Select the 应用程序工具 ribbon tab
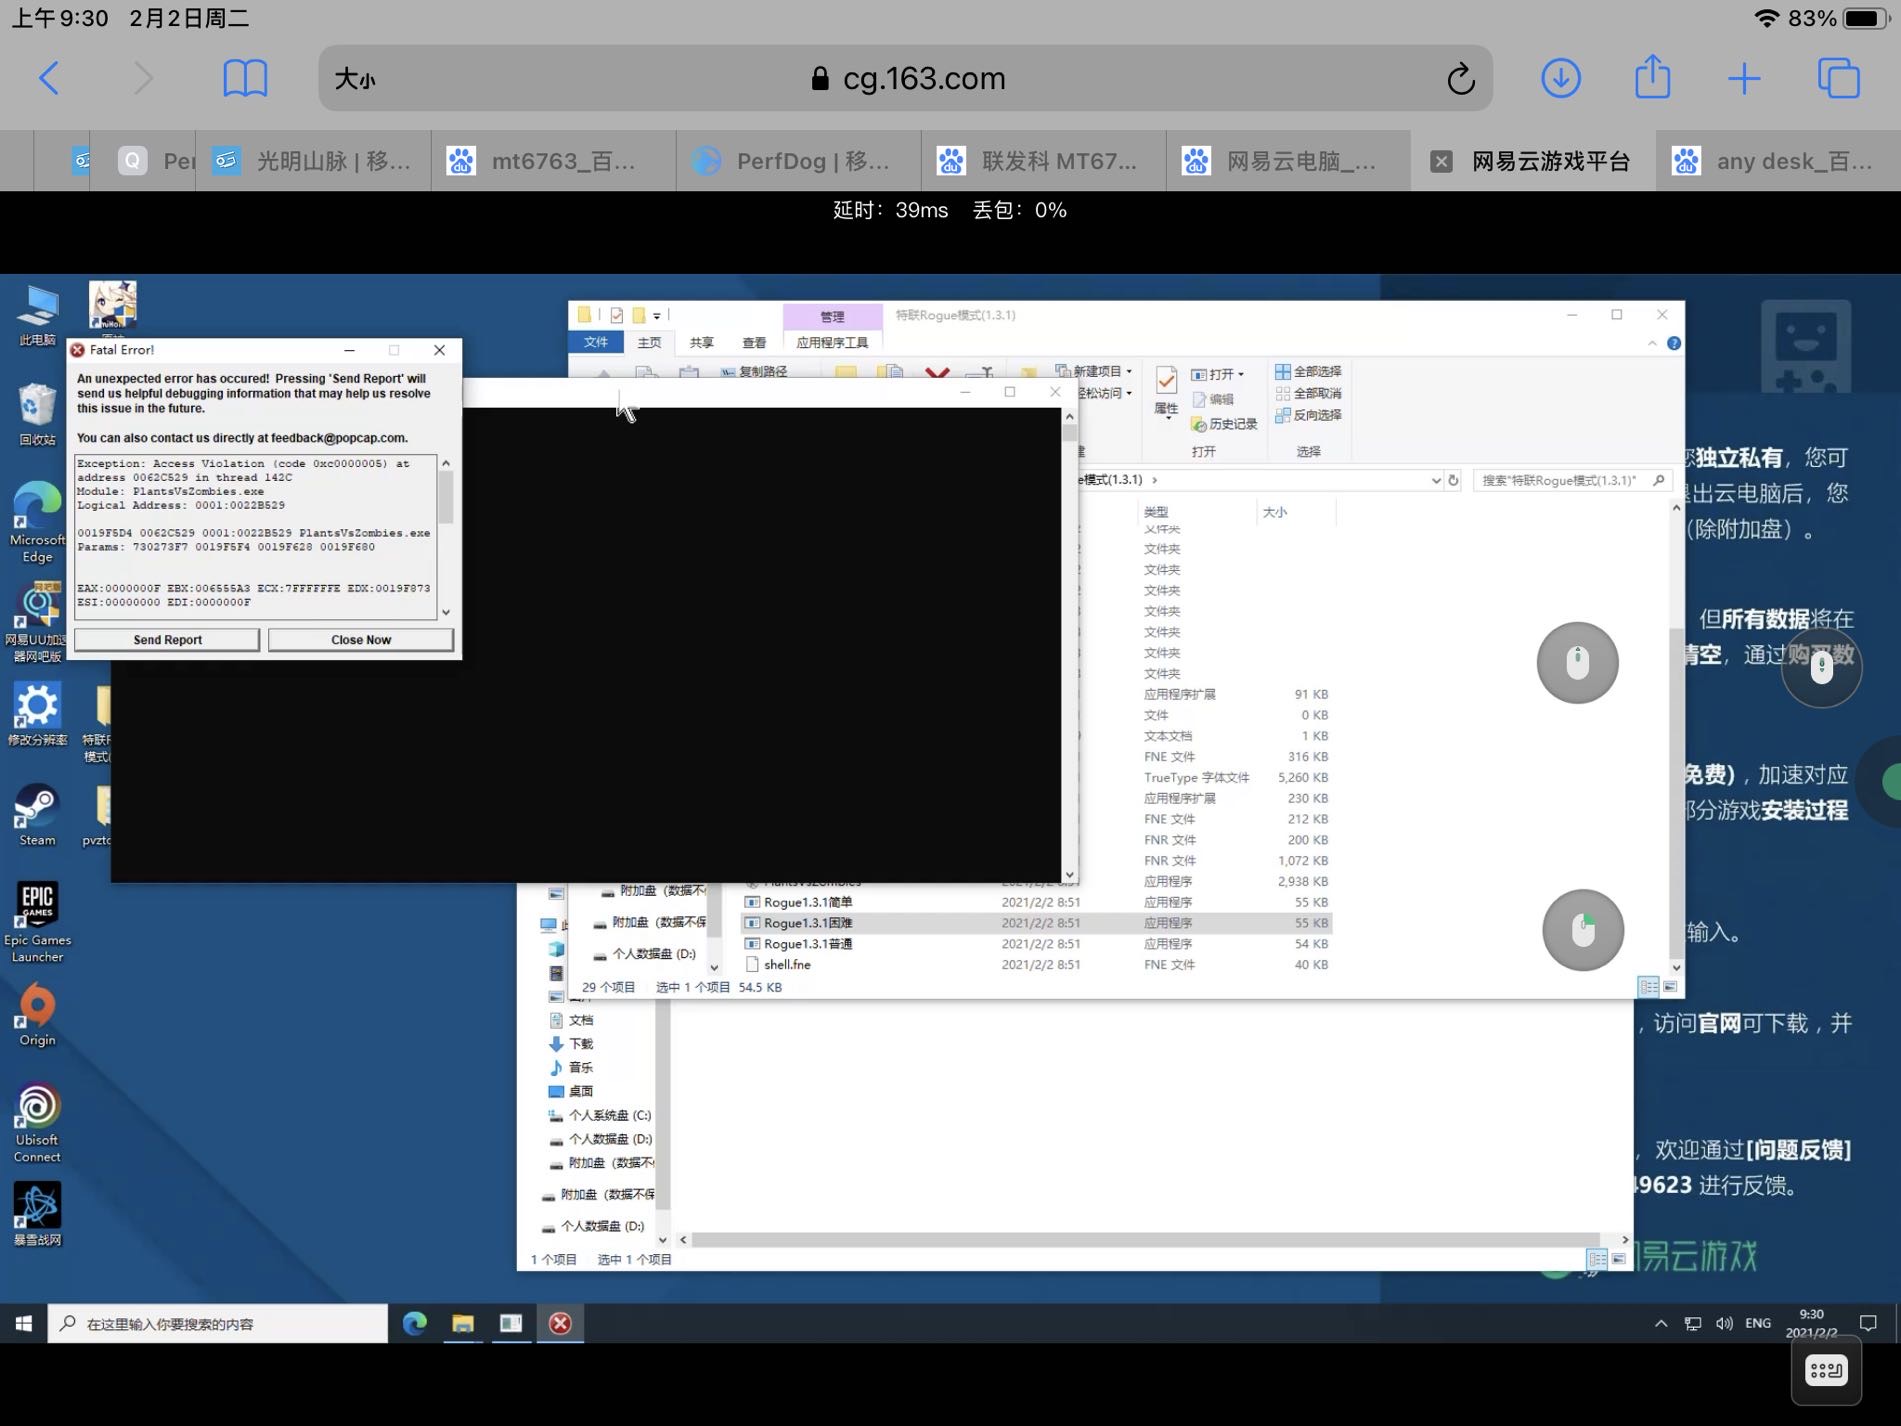 tap(832, 342)
